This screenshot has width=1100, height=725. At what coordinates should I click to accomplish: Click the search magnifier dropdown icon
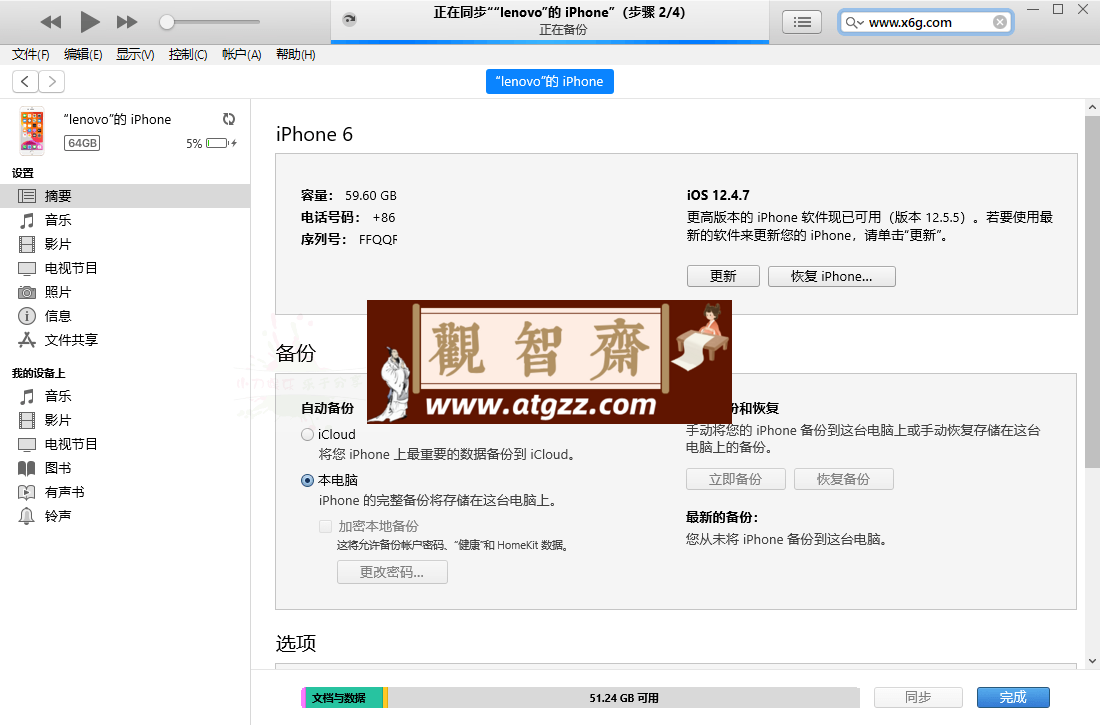tap(854, 22)
